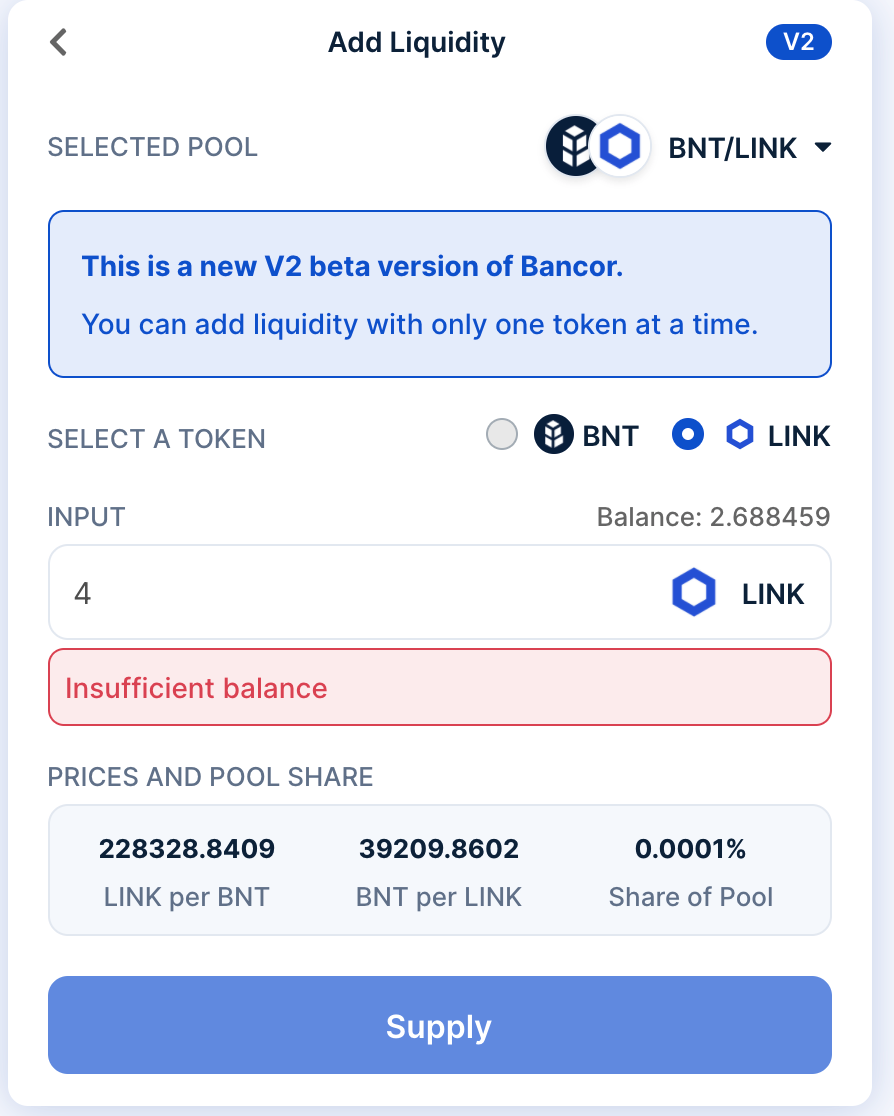Image resolution: width=894 pixels, height=1116 pixels.
Task: Expand the pool selector chevron
Action: coord(823,147)
